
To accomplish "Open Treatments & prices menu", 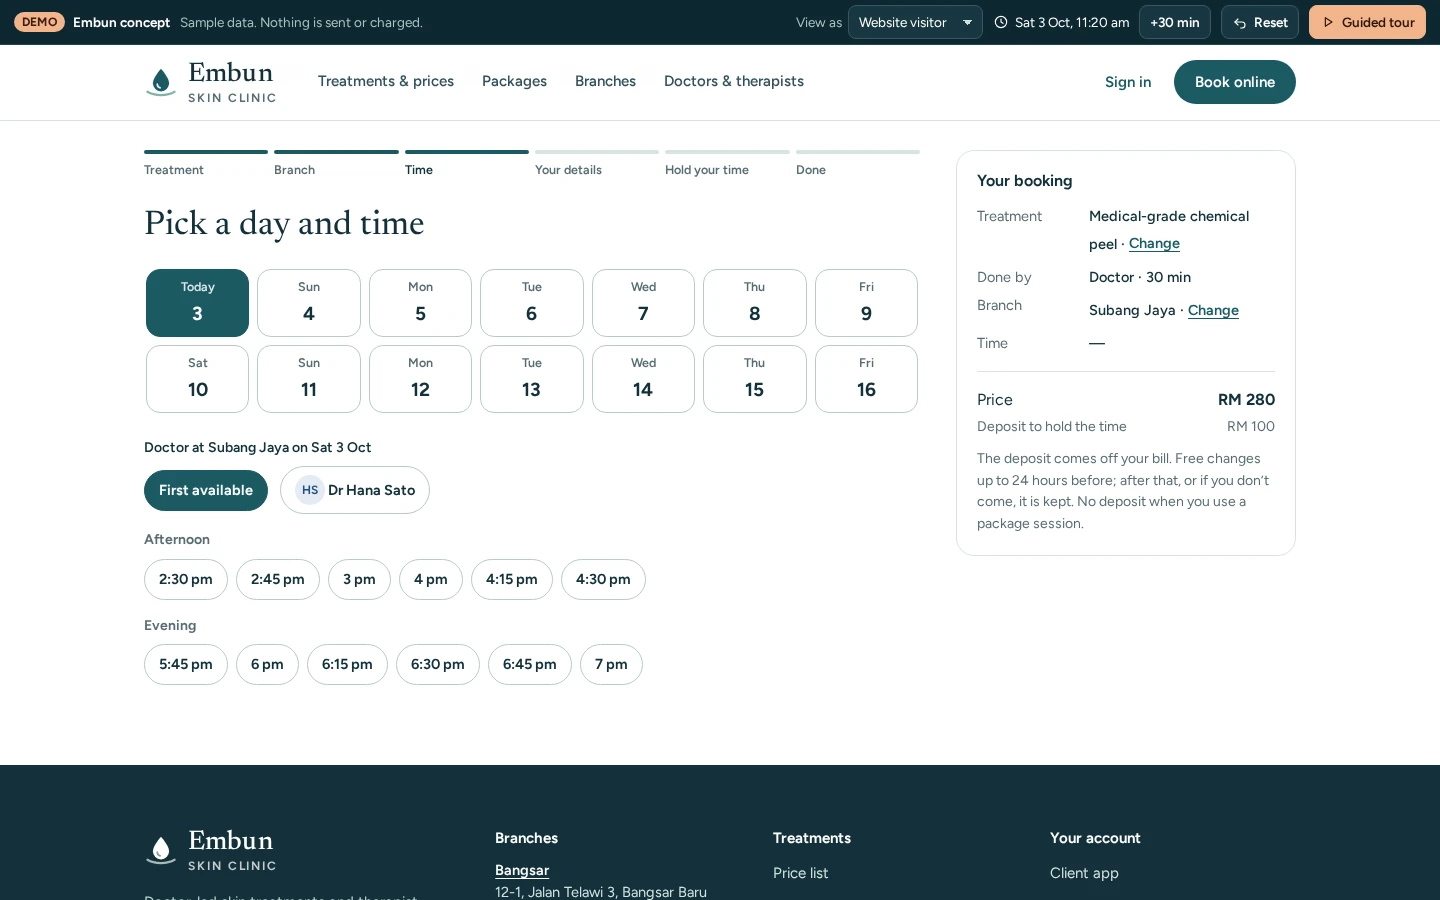I will [x=386, y=81].
